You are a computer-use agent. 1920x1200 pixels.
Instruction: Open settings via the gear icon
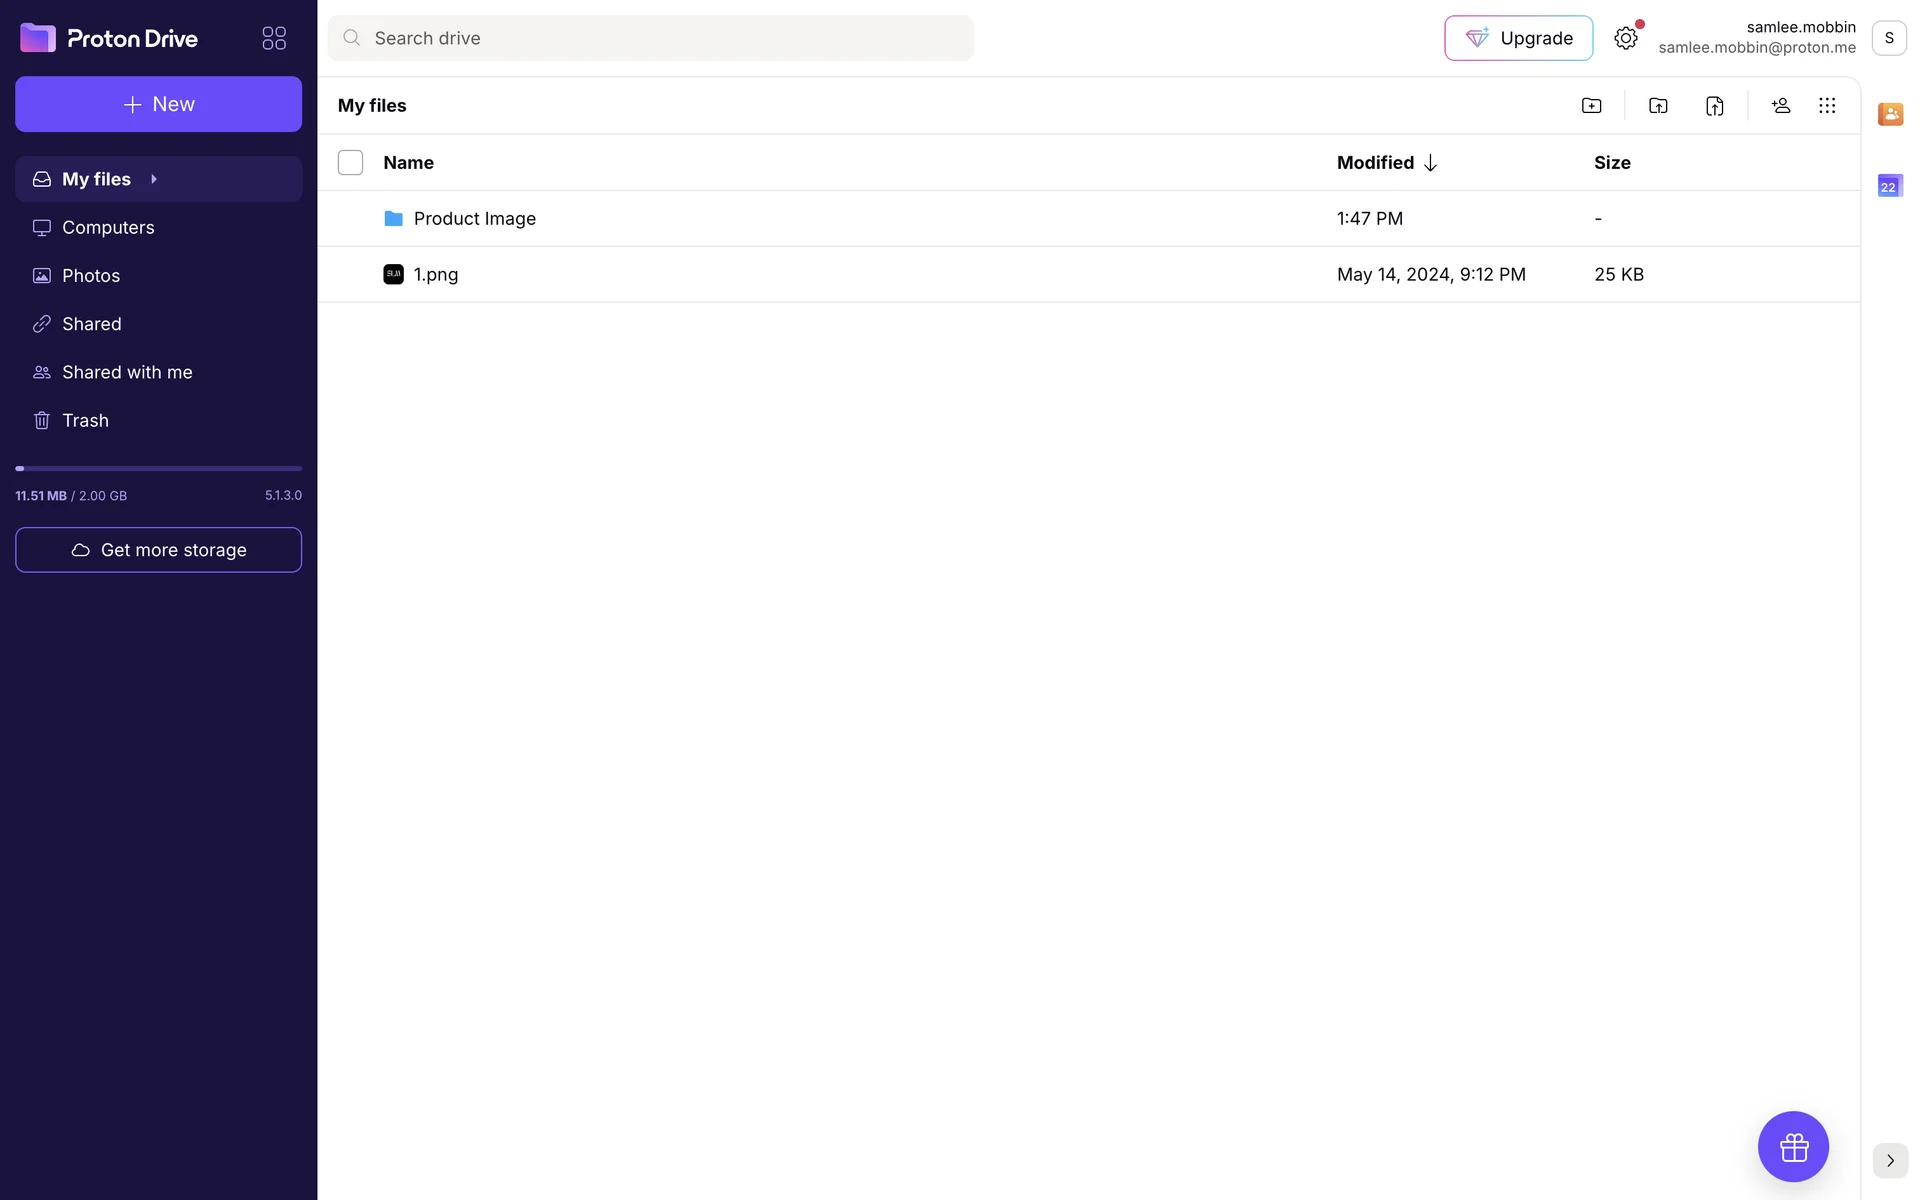point(1626,38)
